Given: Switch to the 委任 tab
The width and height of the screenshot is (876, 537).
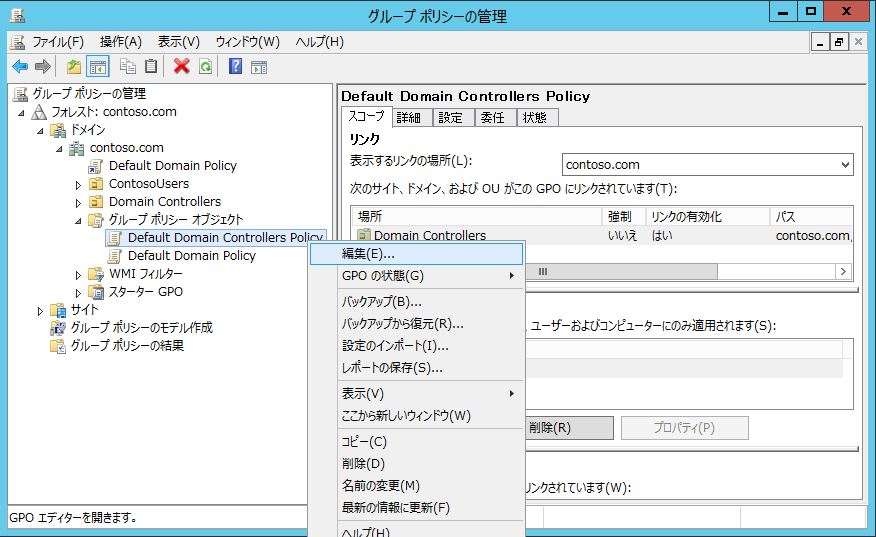Looking at the screenshot, I should 492,118.
